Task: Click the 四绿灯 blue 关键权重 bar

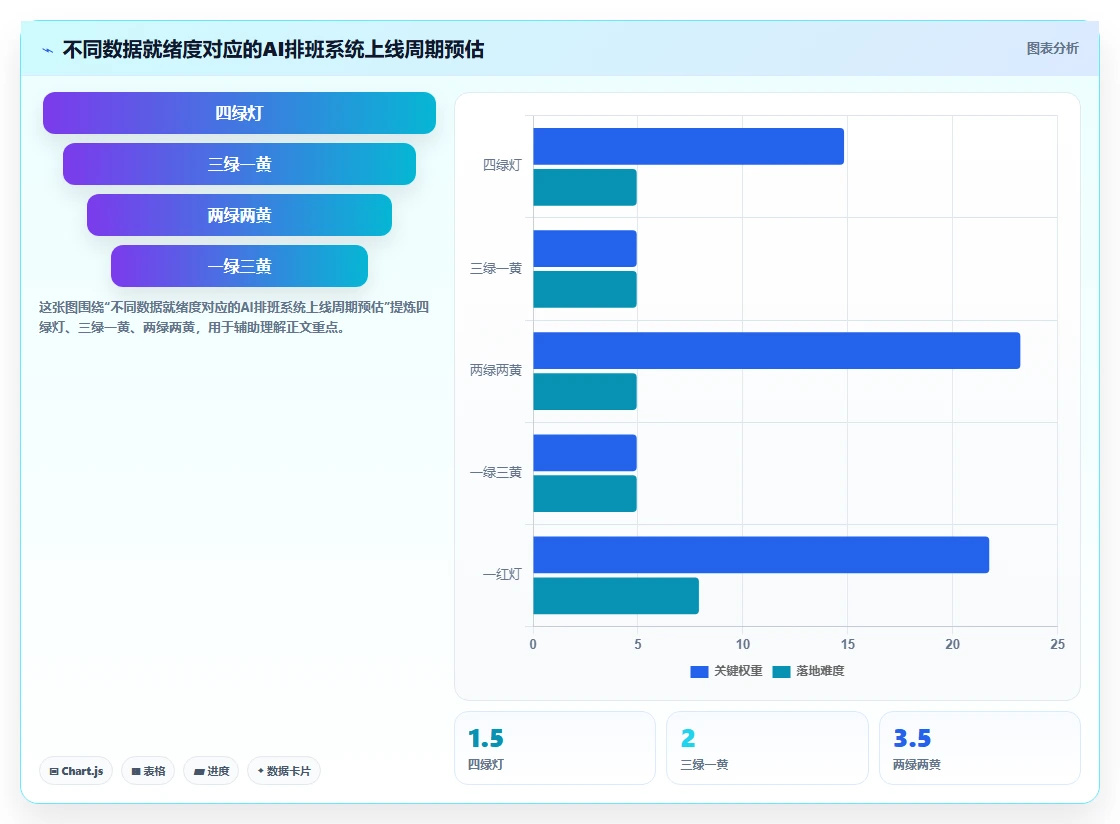Action: click(689, 146)
